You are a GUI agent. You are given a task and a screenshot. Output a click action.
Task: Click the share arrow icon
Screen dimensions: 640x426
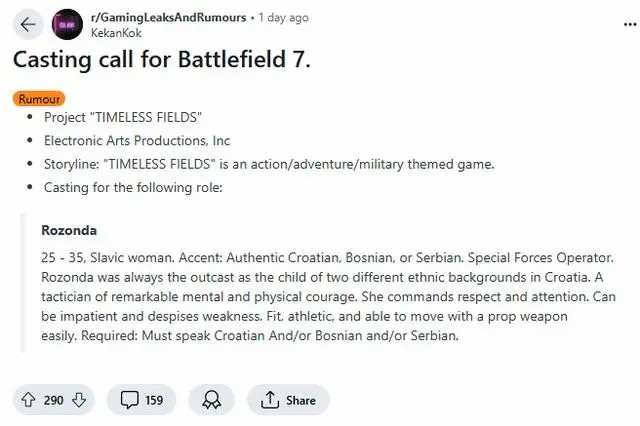(269, 400)
